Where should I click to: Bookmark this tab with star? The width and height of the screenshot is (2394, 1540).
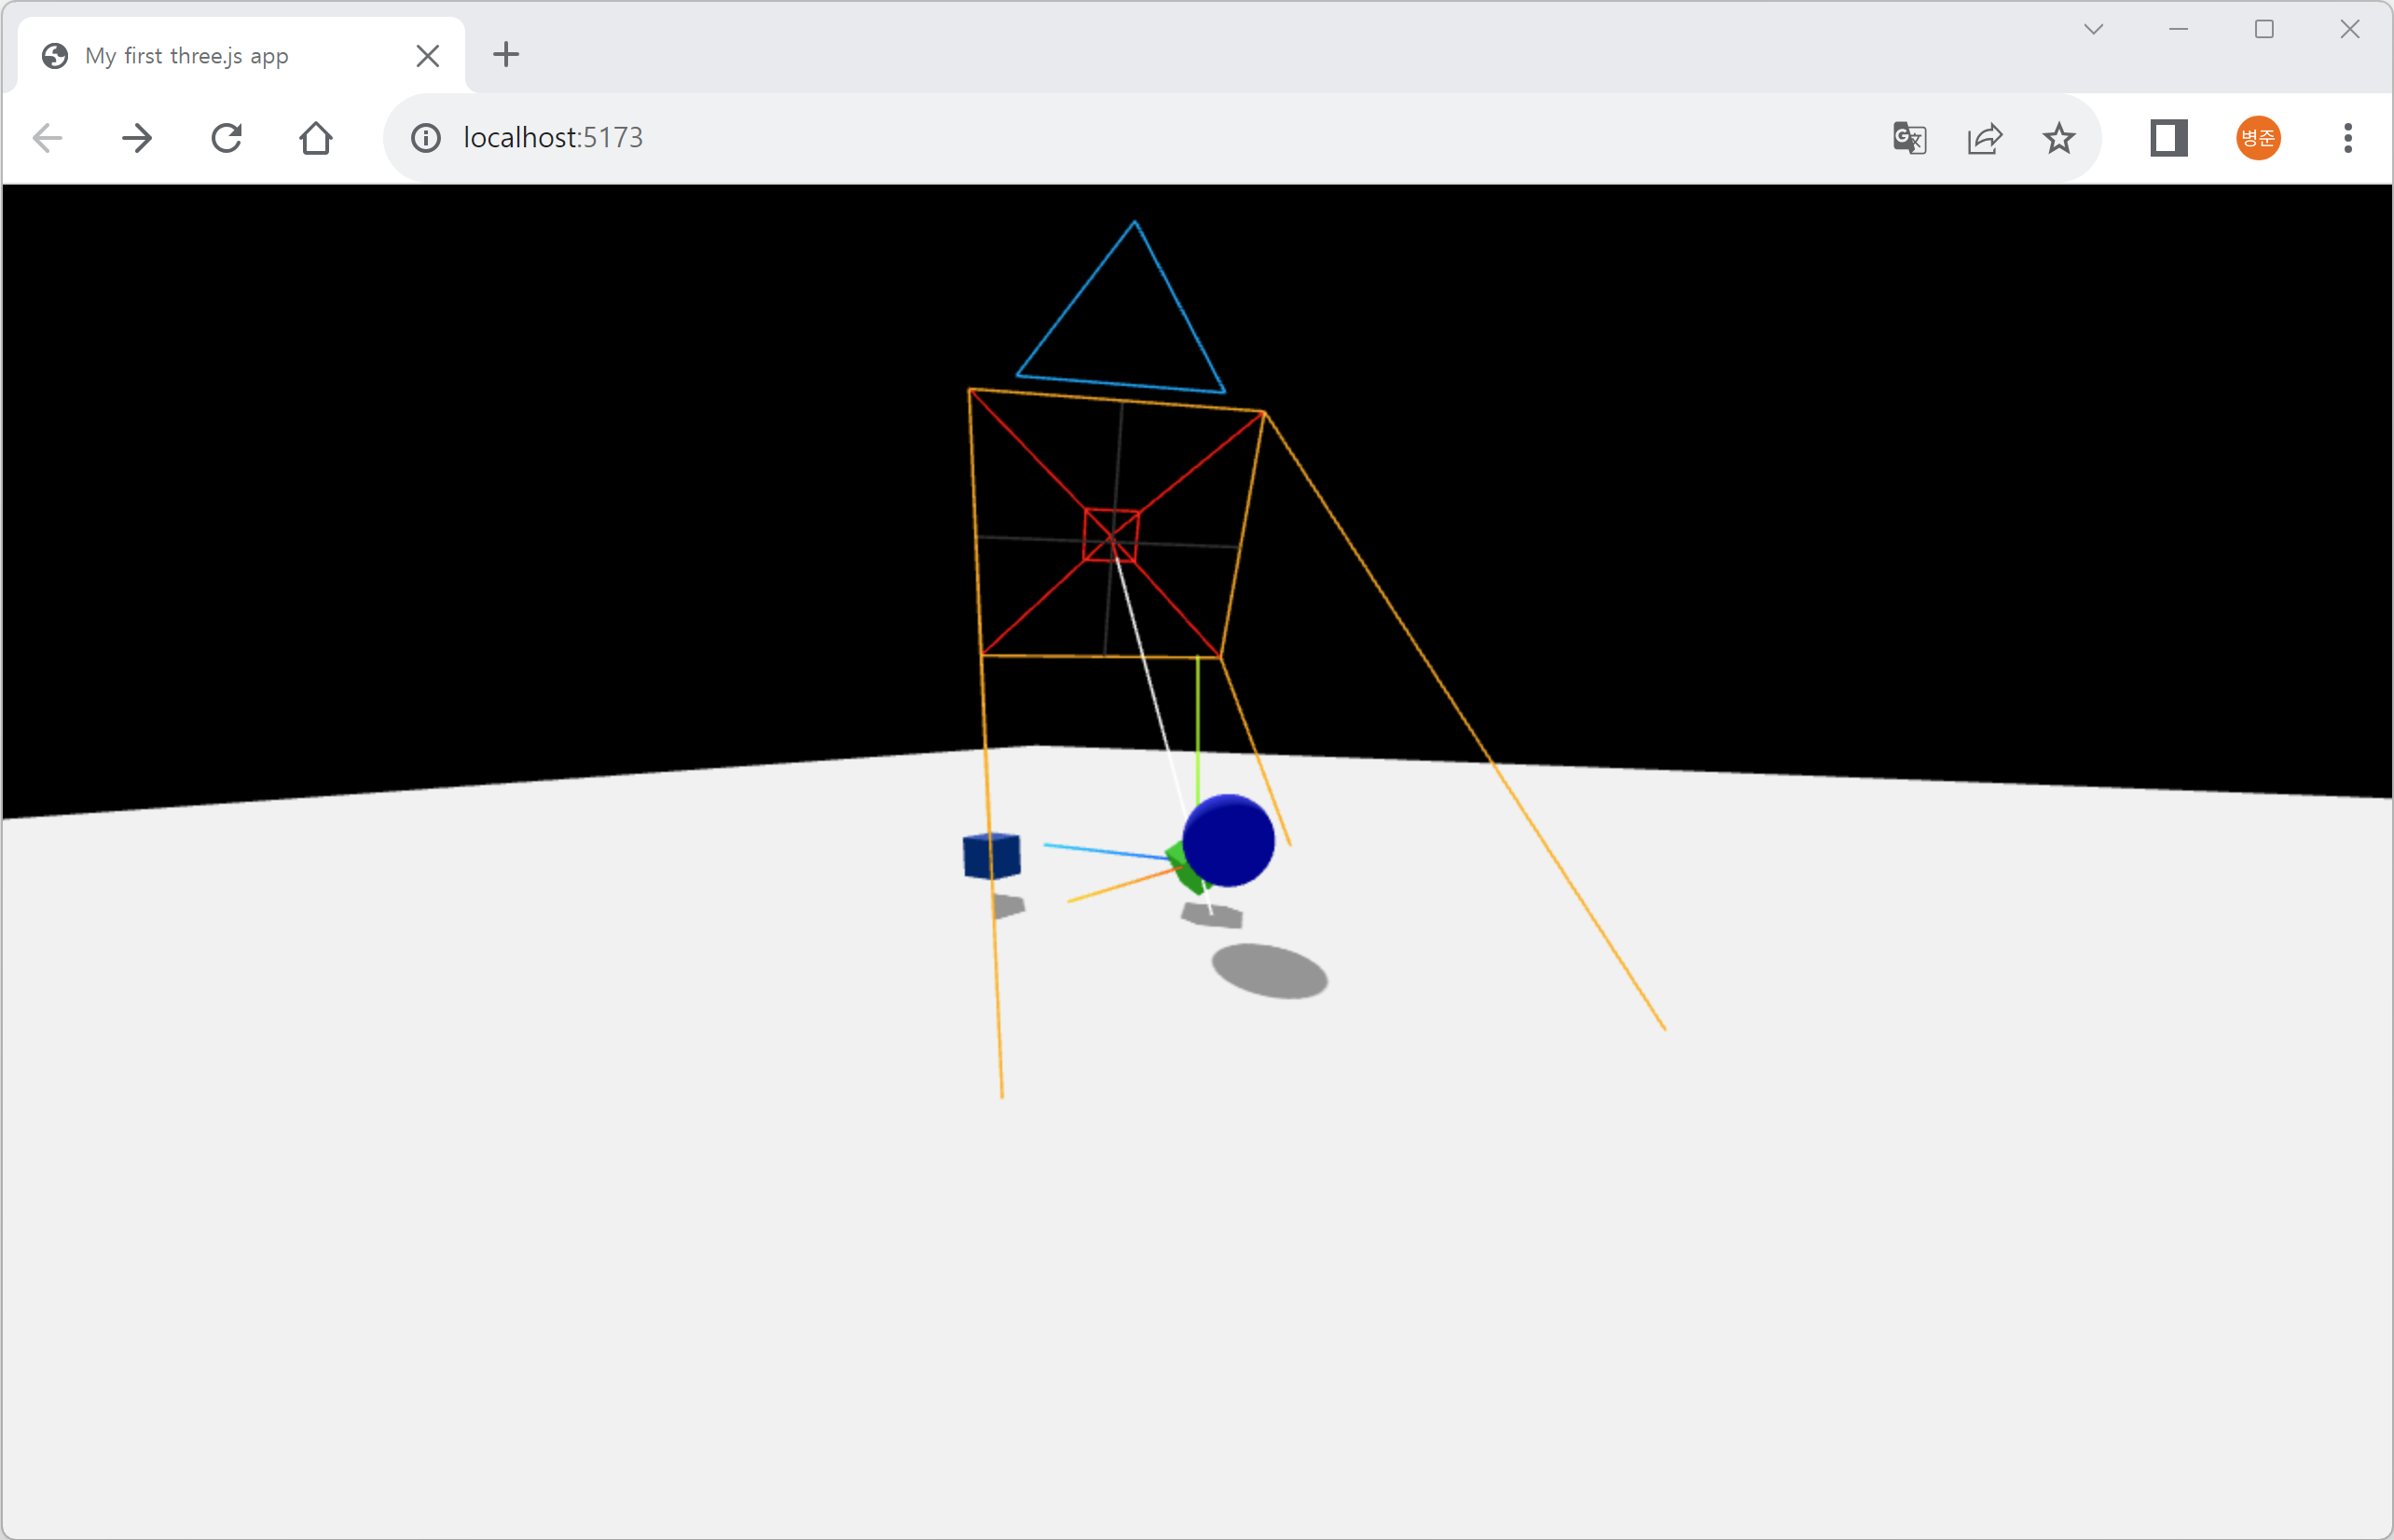[x=2059, y=138]
